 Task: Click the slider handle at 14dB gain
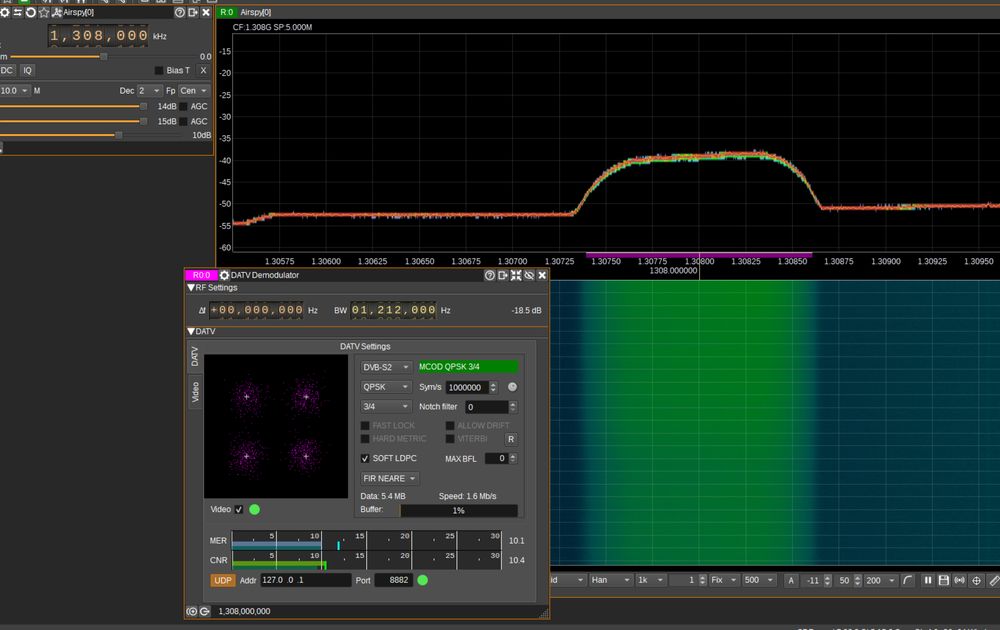(143, 106)
